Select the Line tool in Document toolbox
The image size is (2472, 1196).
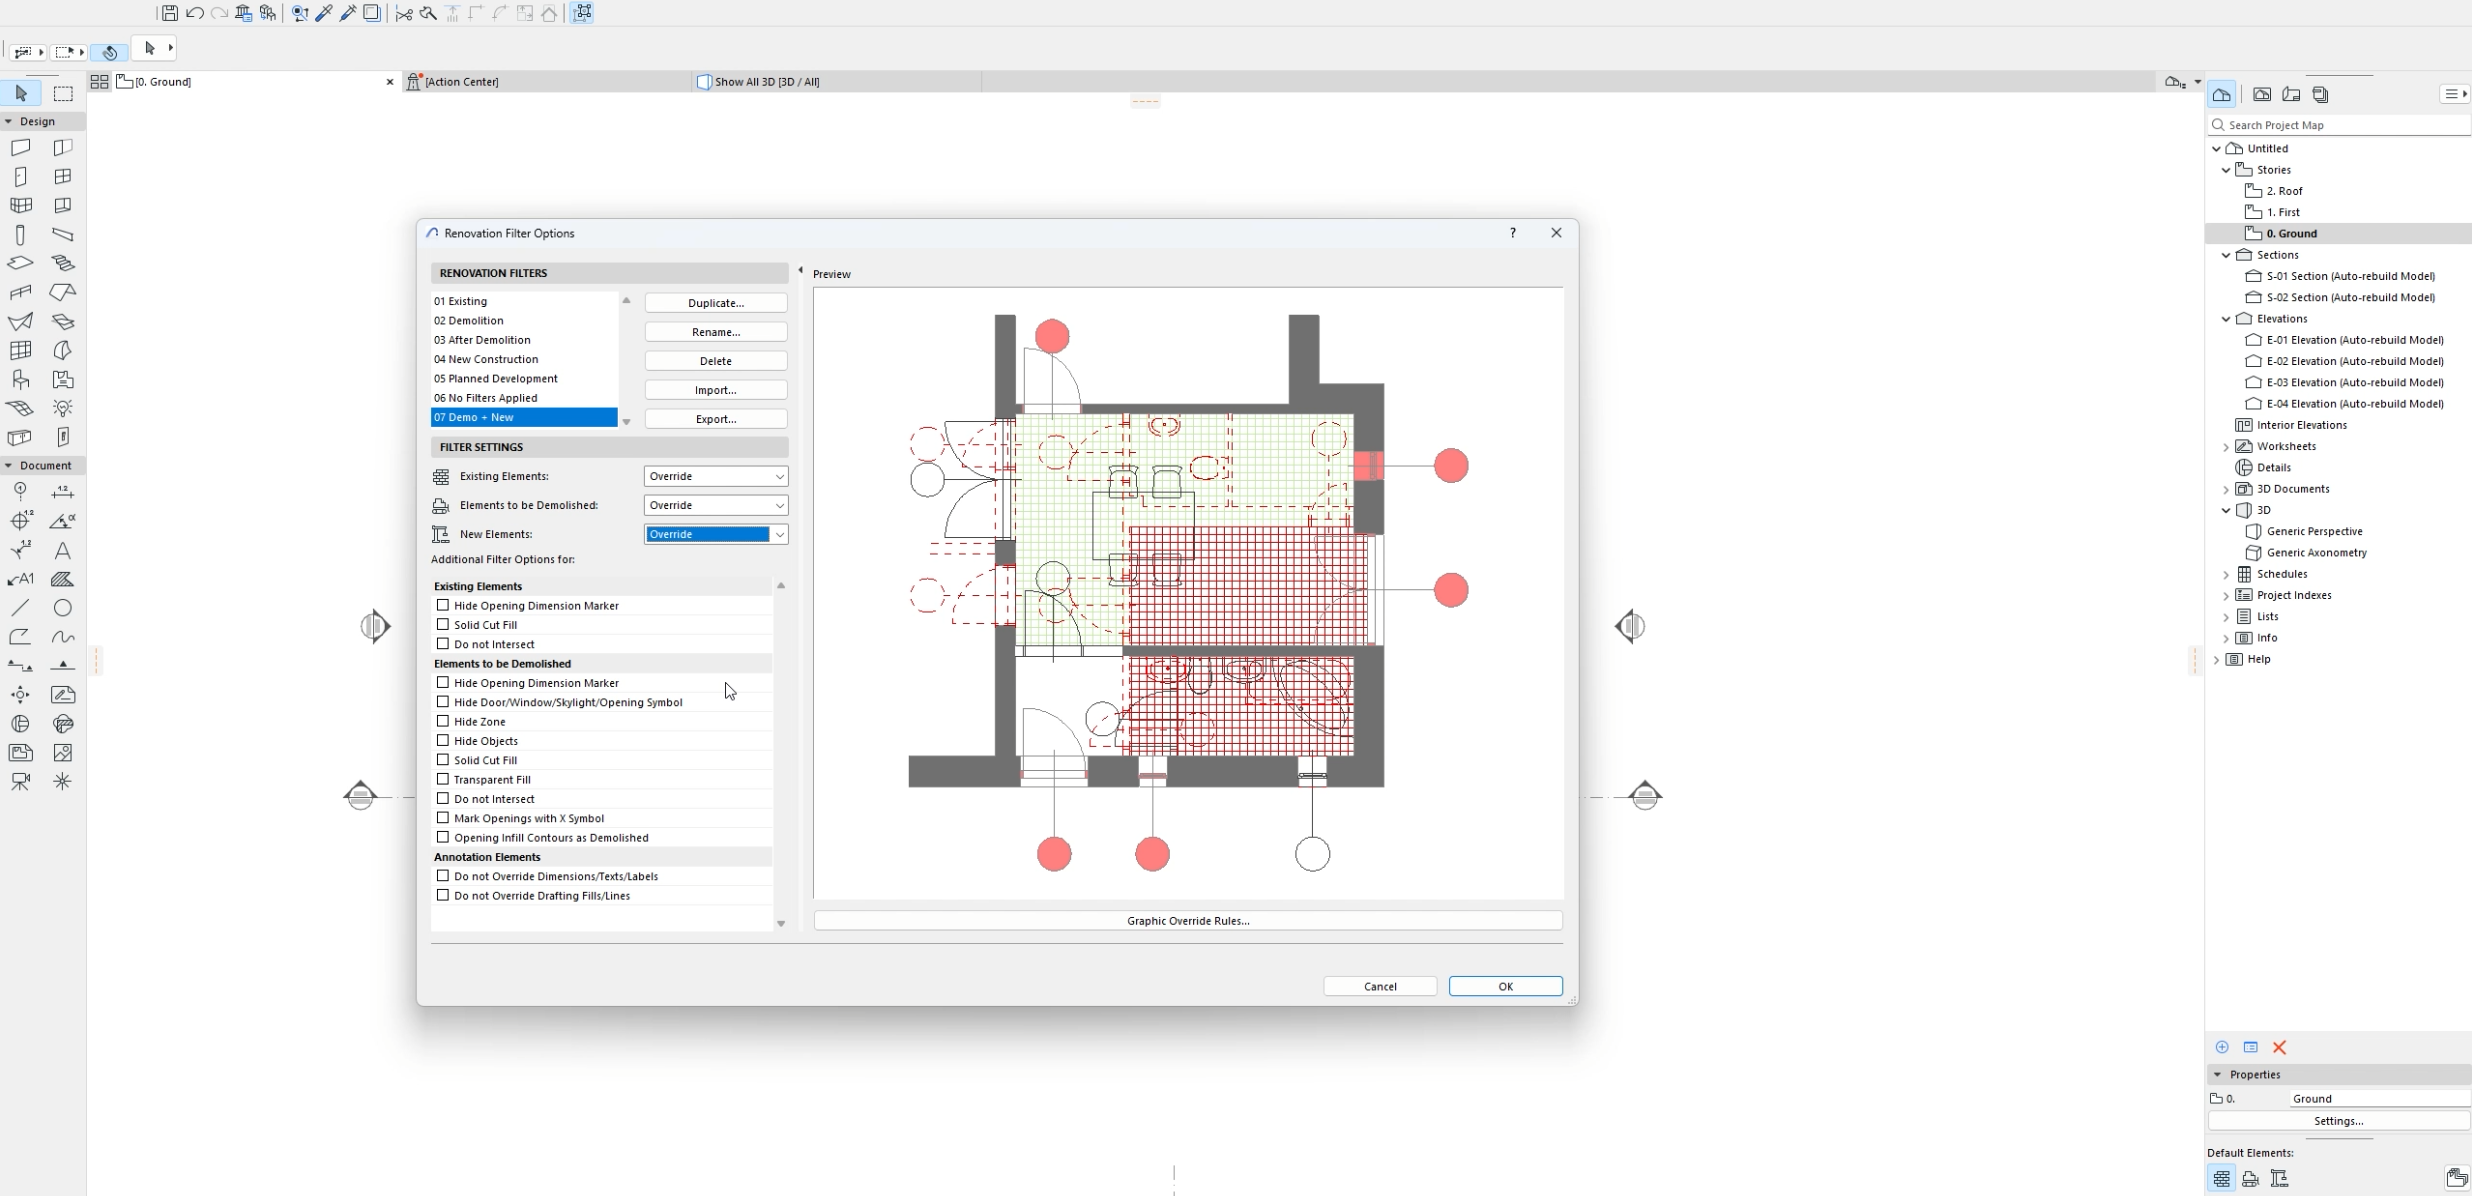pyautogui.click(x=21, y=608)
